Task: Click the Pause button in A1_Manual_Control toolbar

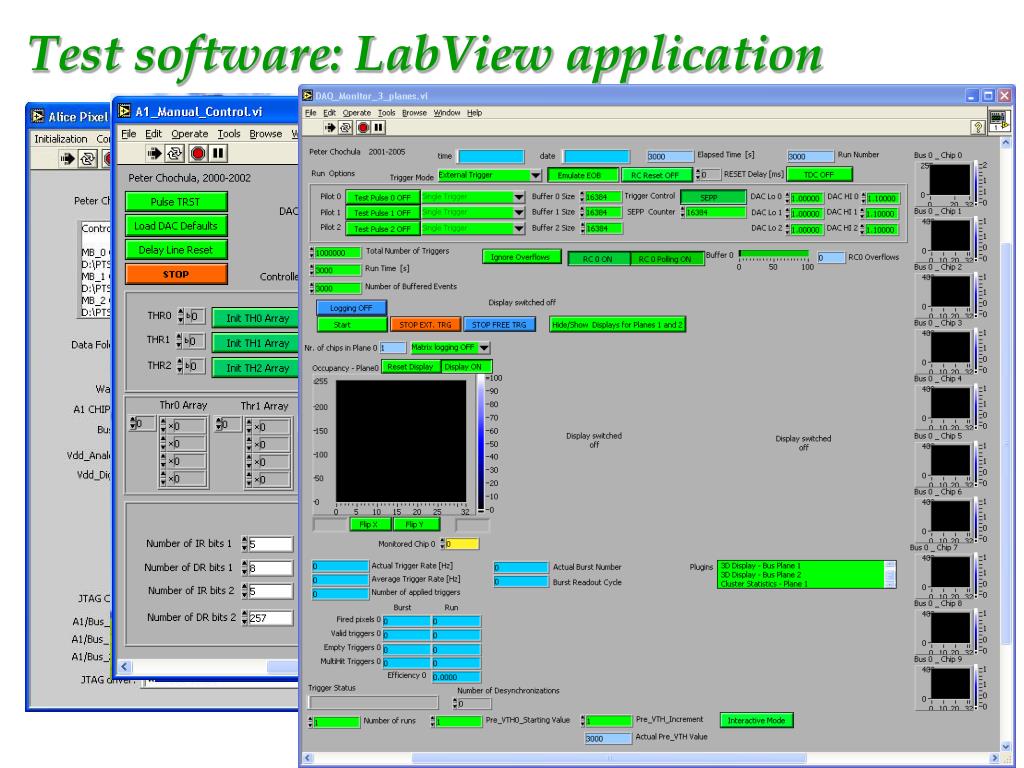Action: [218, 153]
